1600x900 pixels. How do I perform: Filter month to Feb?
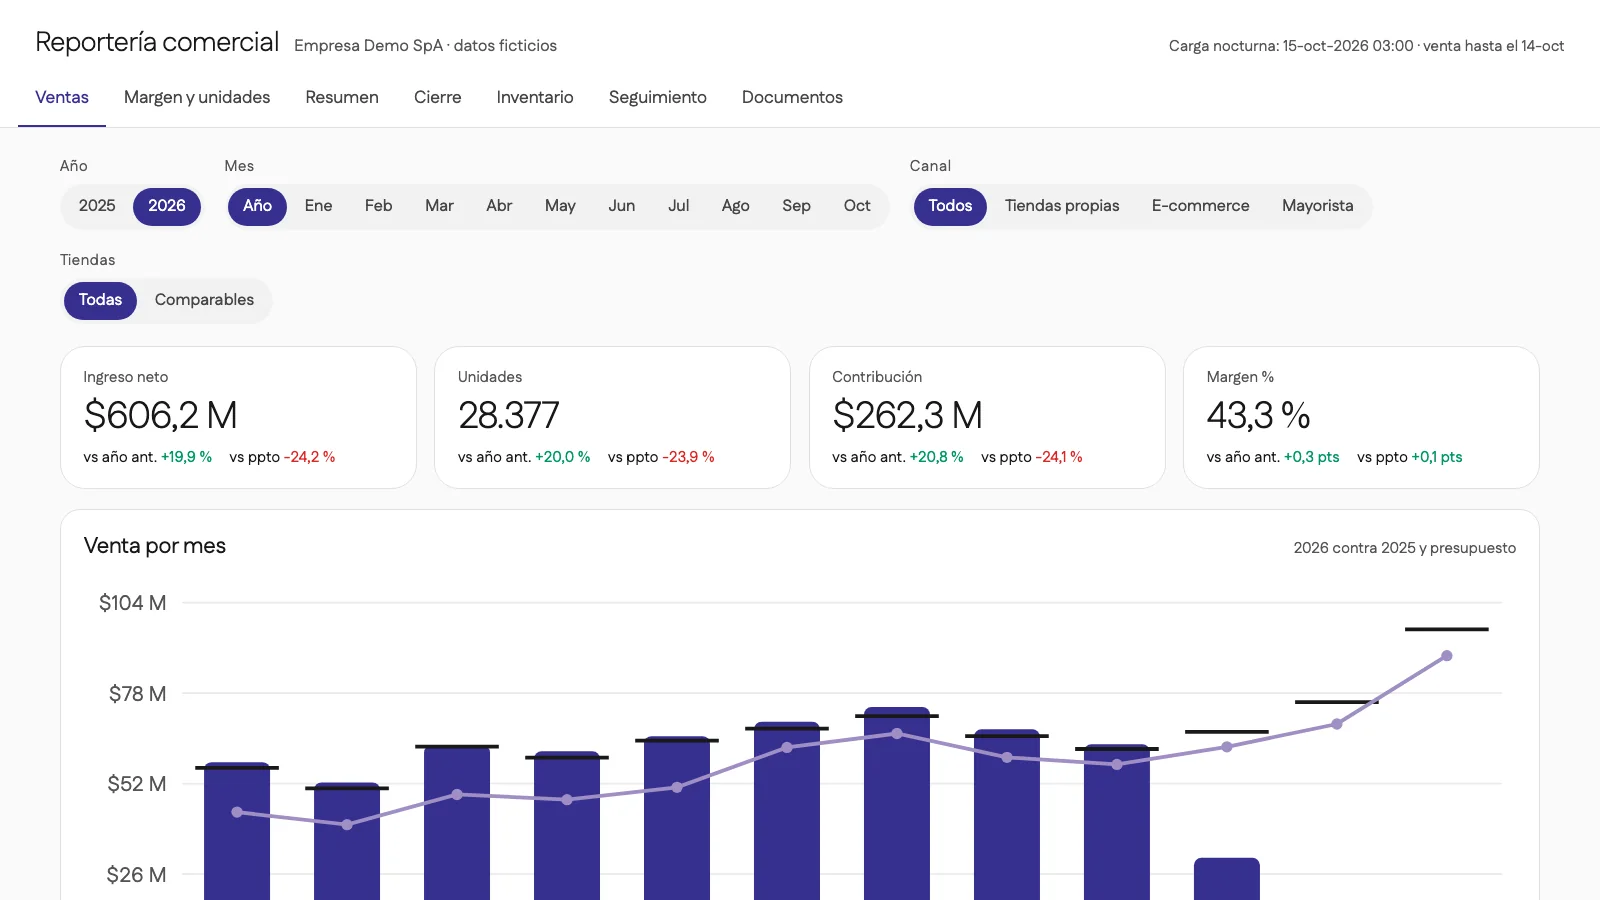(x=378, y=206)
